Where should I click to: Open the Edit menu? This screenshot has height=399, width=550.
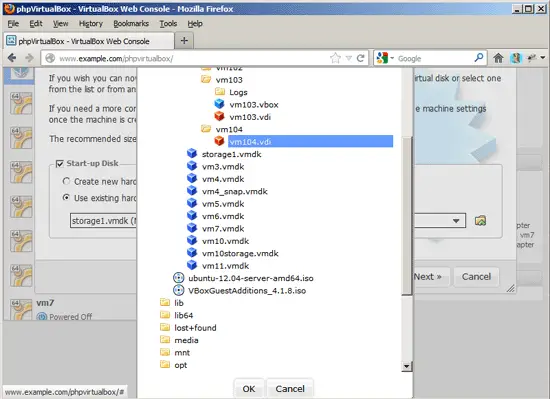click(36, 23)
